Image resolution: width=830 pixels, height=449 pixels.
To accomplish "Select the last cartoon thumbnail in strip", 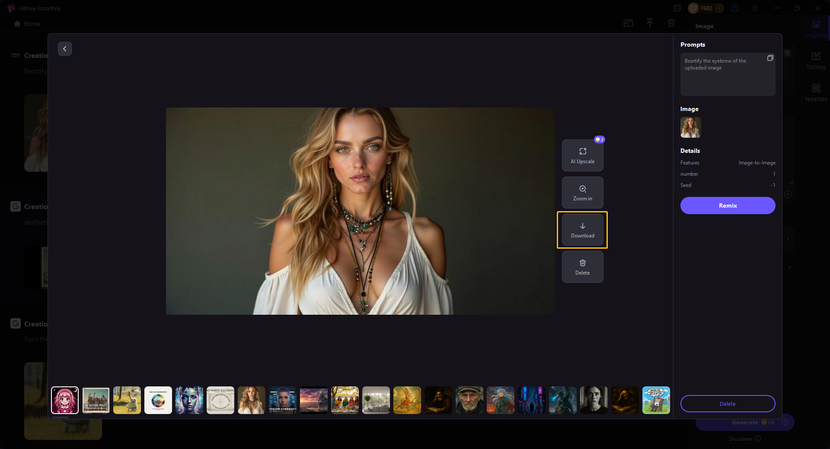I will 656,400.
